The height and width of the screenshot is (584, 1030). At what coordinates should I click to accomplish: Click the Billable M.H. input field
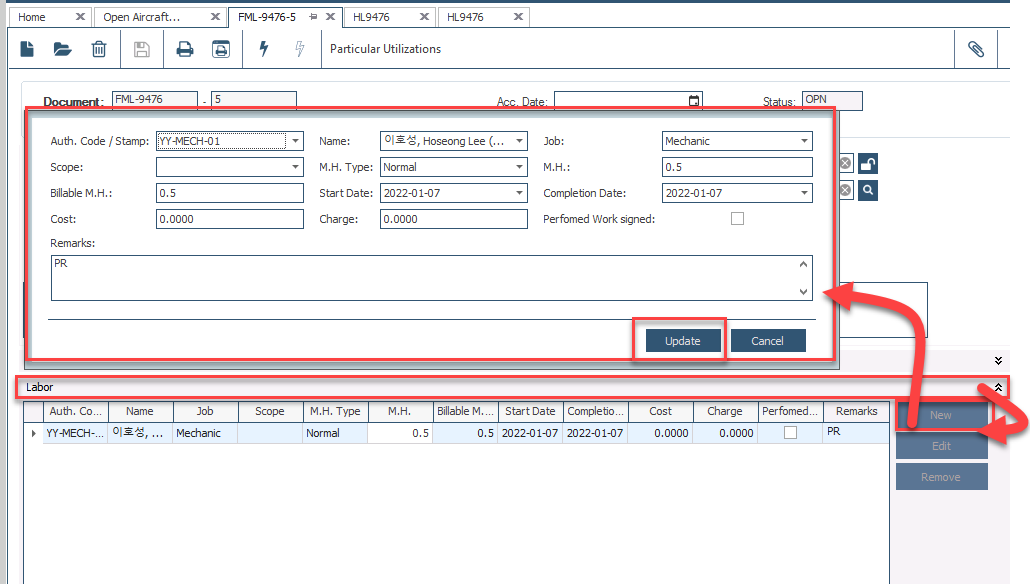[229, 193]
